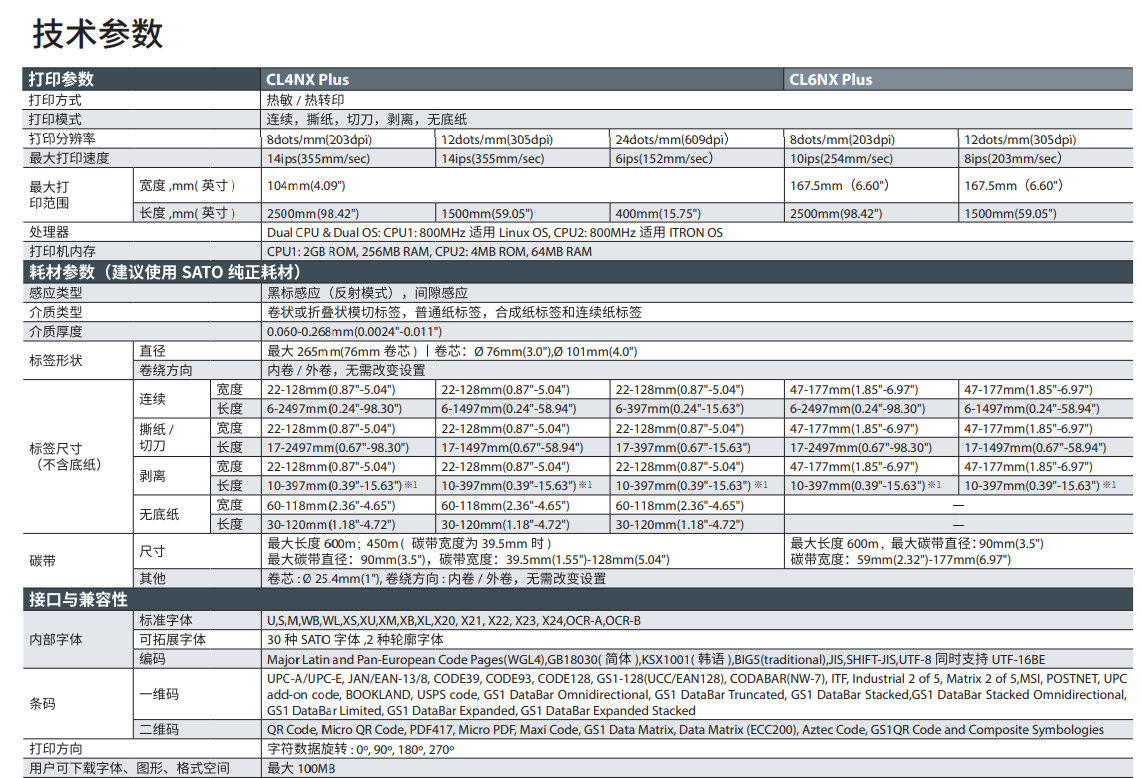Select 碳带宽度：59mm(2.32")-177mm(6.97") text
The image size is (1142, 778).
click(x=900, y=559)
